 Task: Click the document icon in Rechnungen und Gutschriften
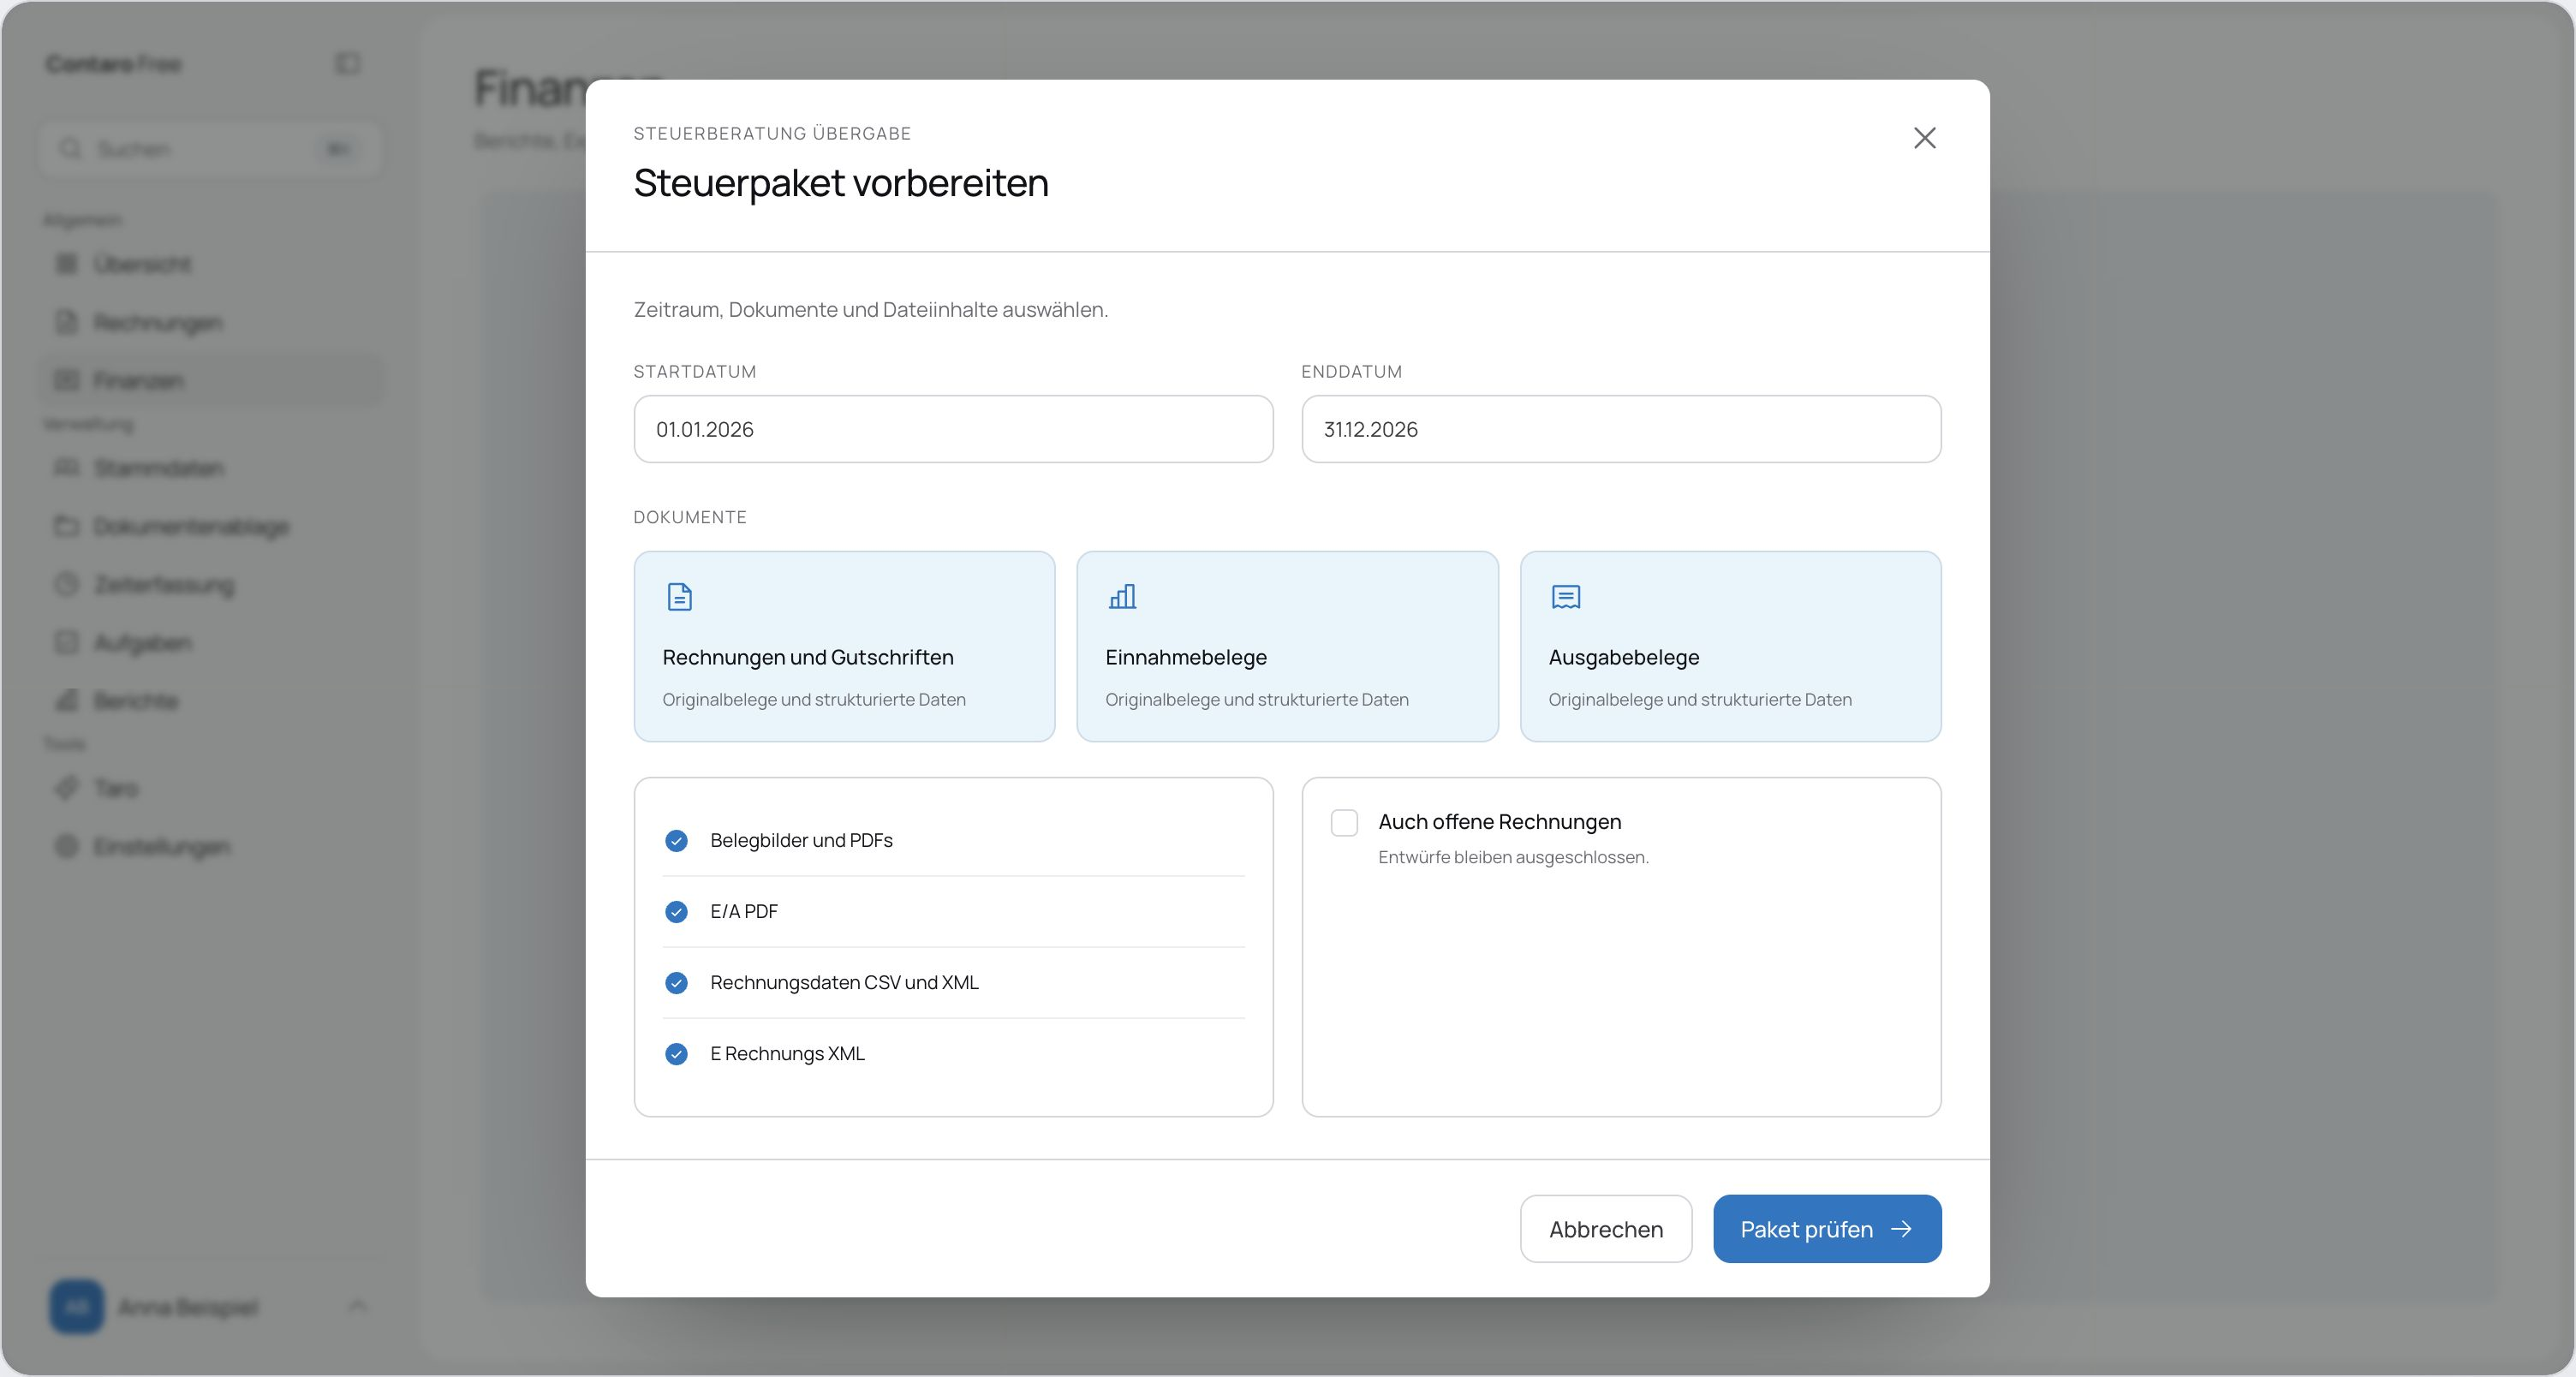(x=679, y=597)
